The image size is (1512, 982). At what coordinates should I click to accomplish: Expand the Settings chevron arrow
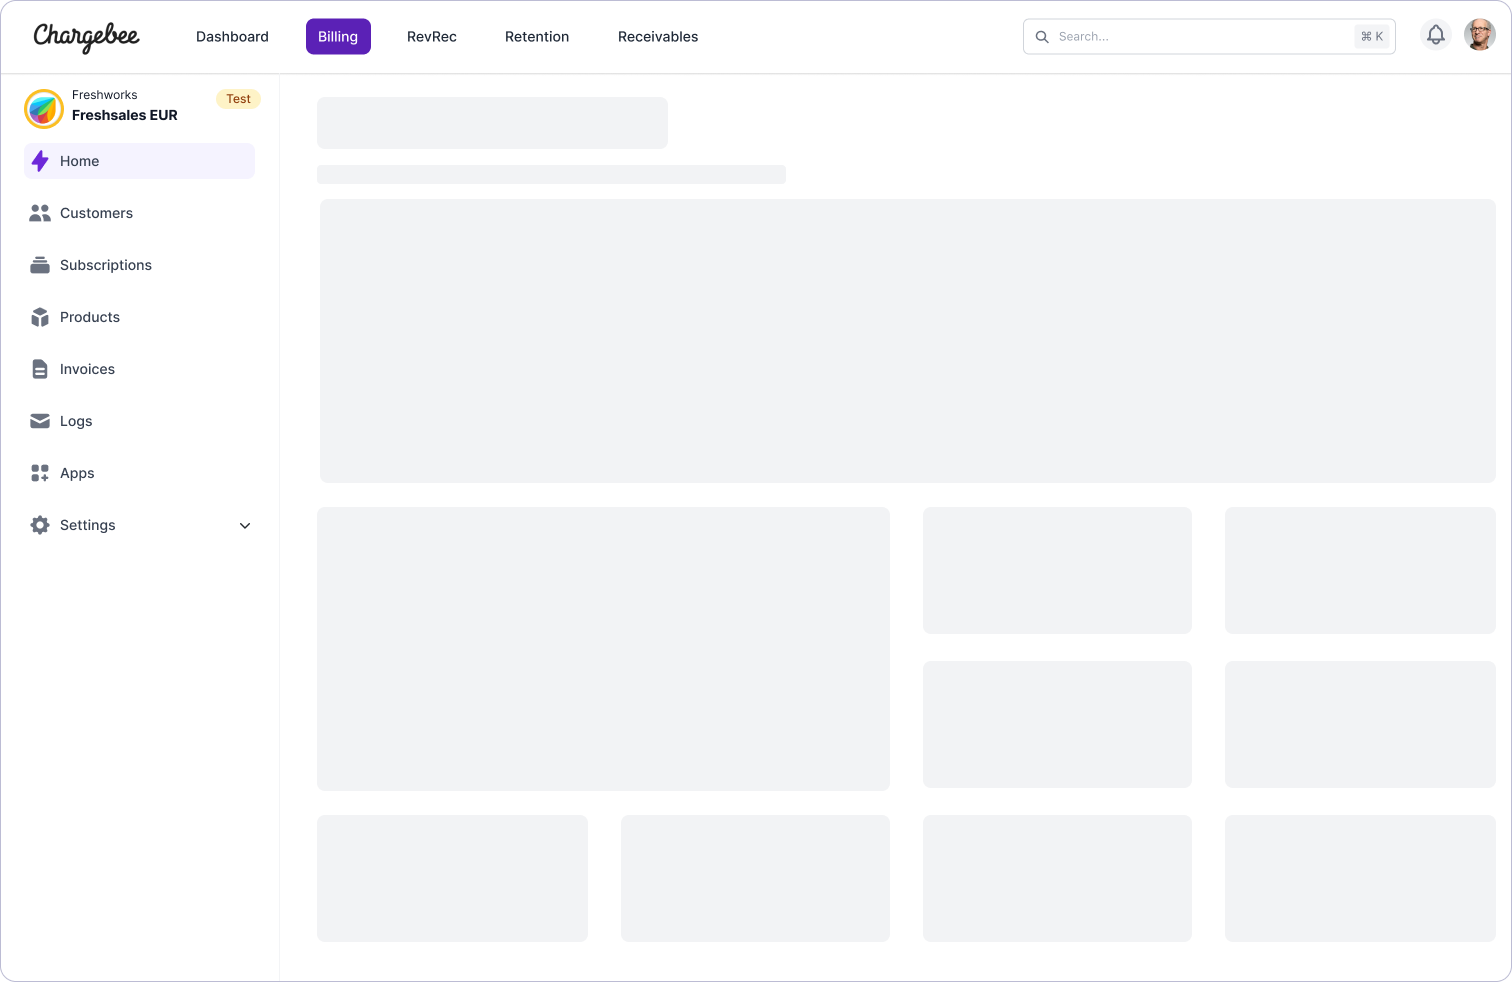coord(245,526)
